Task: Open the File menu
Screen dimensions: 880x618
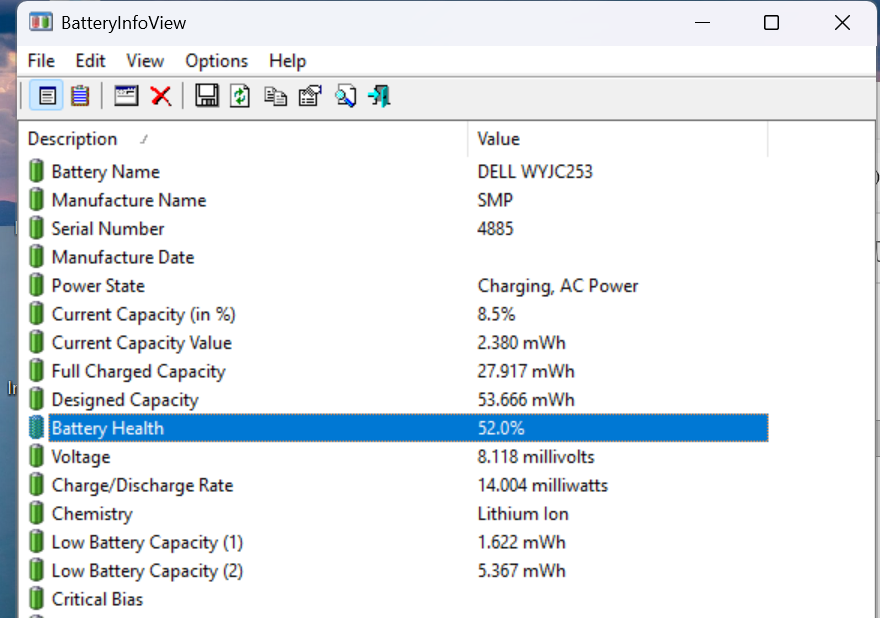Action: coord(41,61)
